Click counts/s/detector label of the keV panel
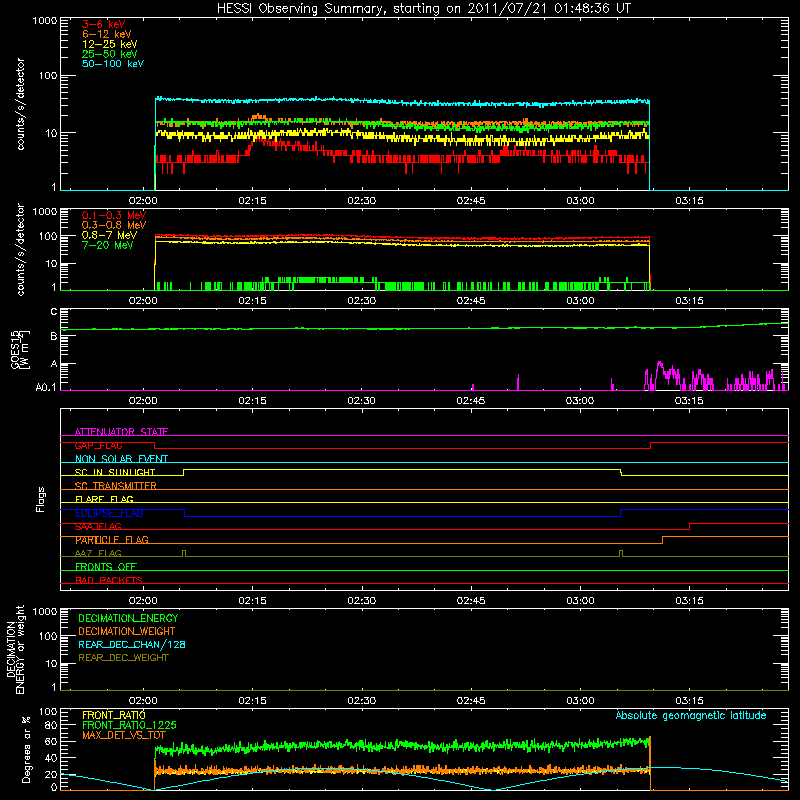This screenshot has height=800, width=800. coord(20,104)
